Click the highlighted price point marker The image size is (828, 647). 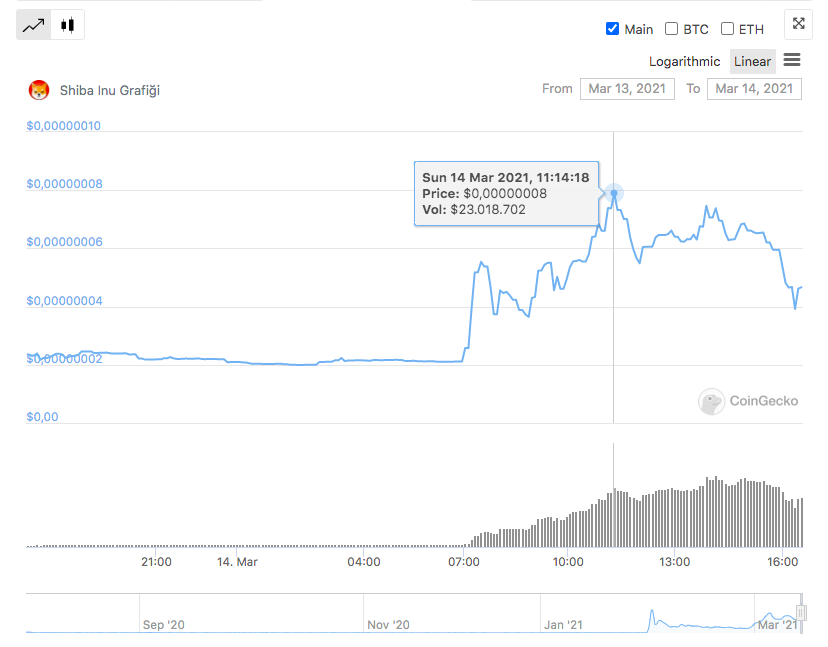(614, 193)
